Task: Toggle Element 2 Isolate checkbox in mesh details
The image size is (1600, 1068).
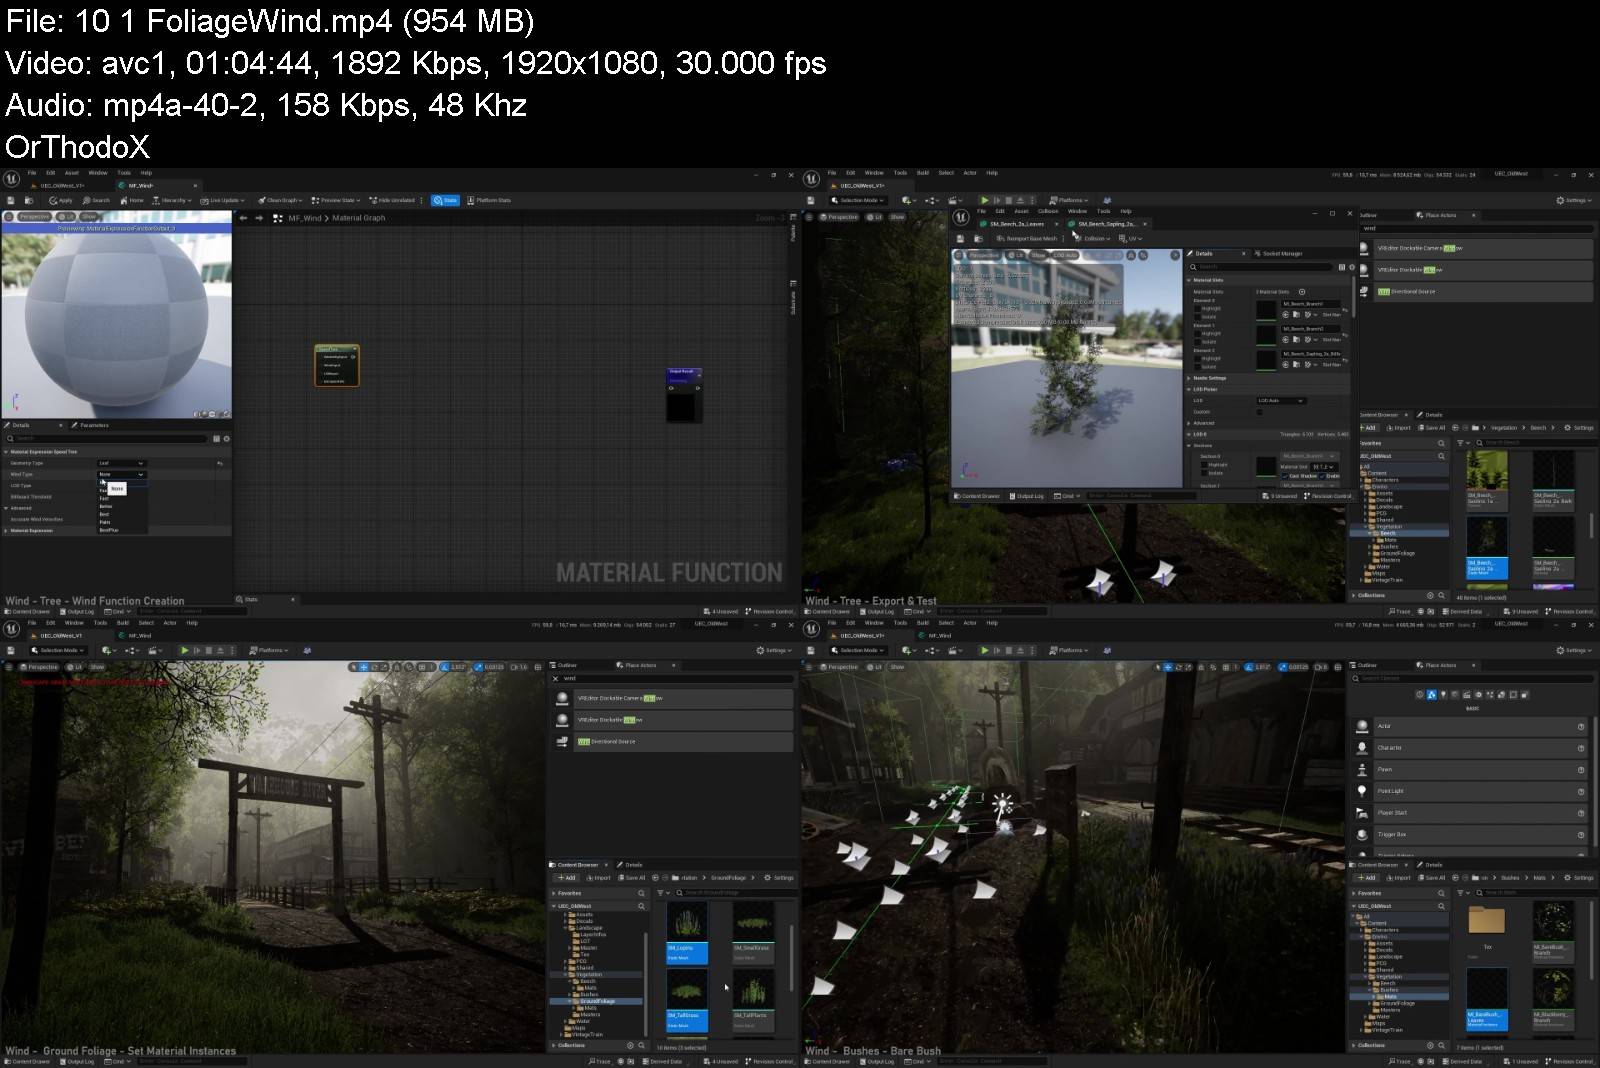Action: 1197,366
